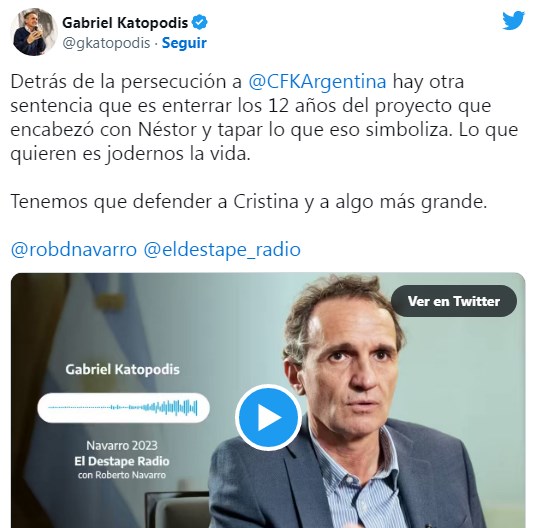Click the Ver en Twitter button
The image size is (539, 528).
click(454, 301)
